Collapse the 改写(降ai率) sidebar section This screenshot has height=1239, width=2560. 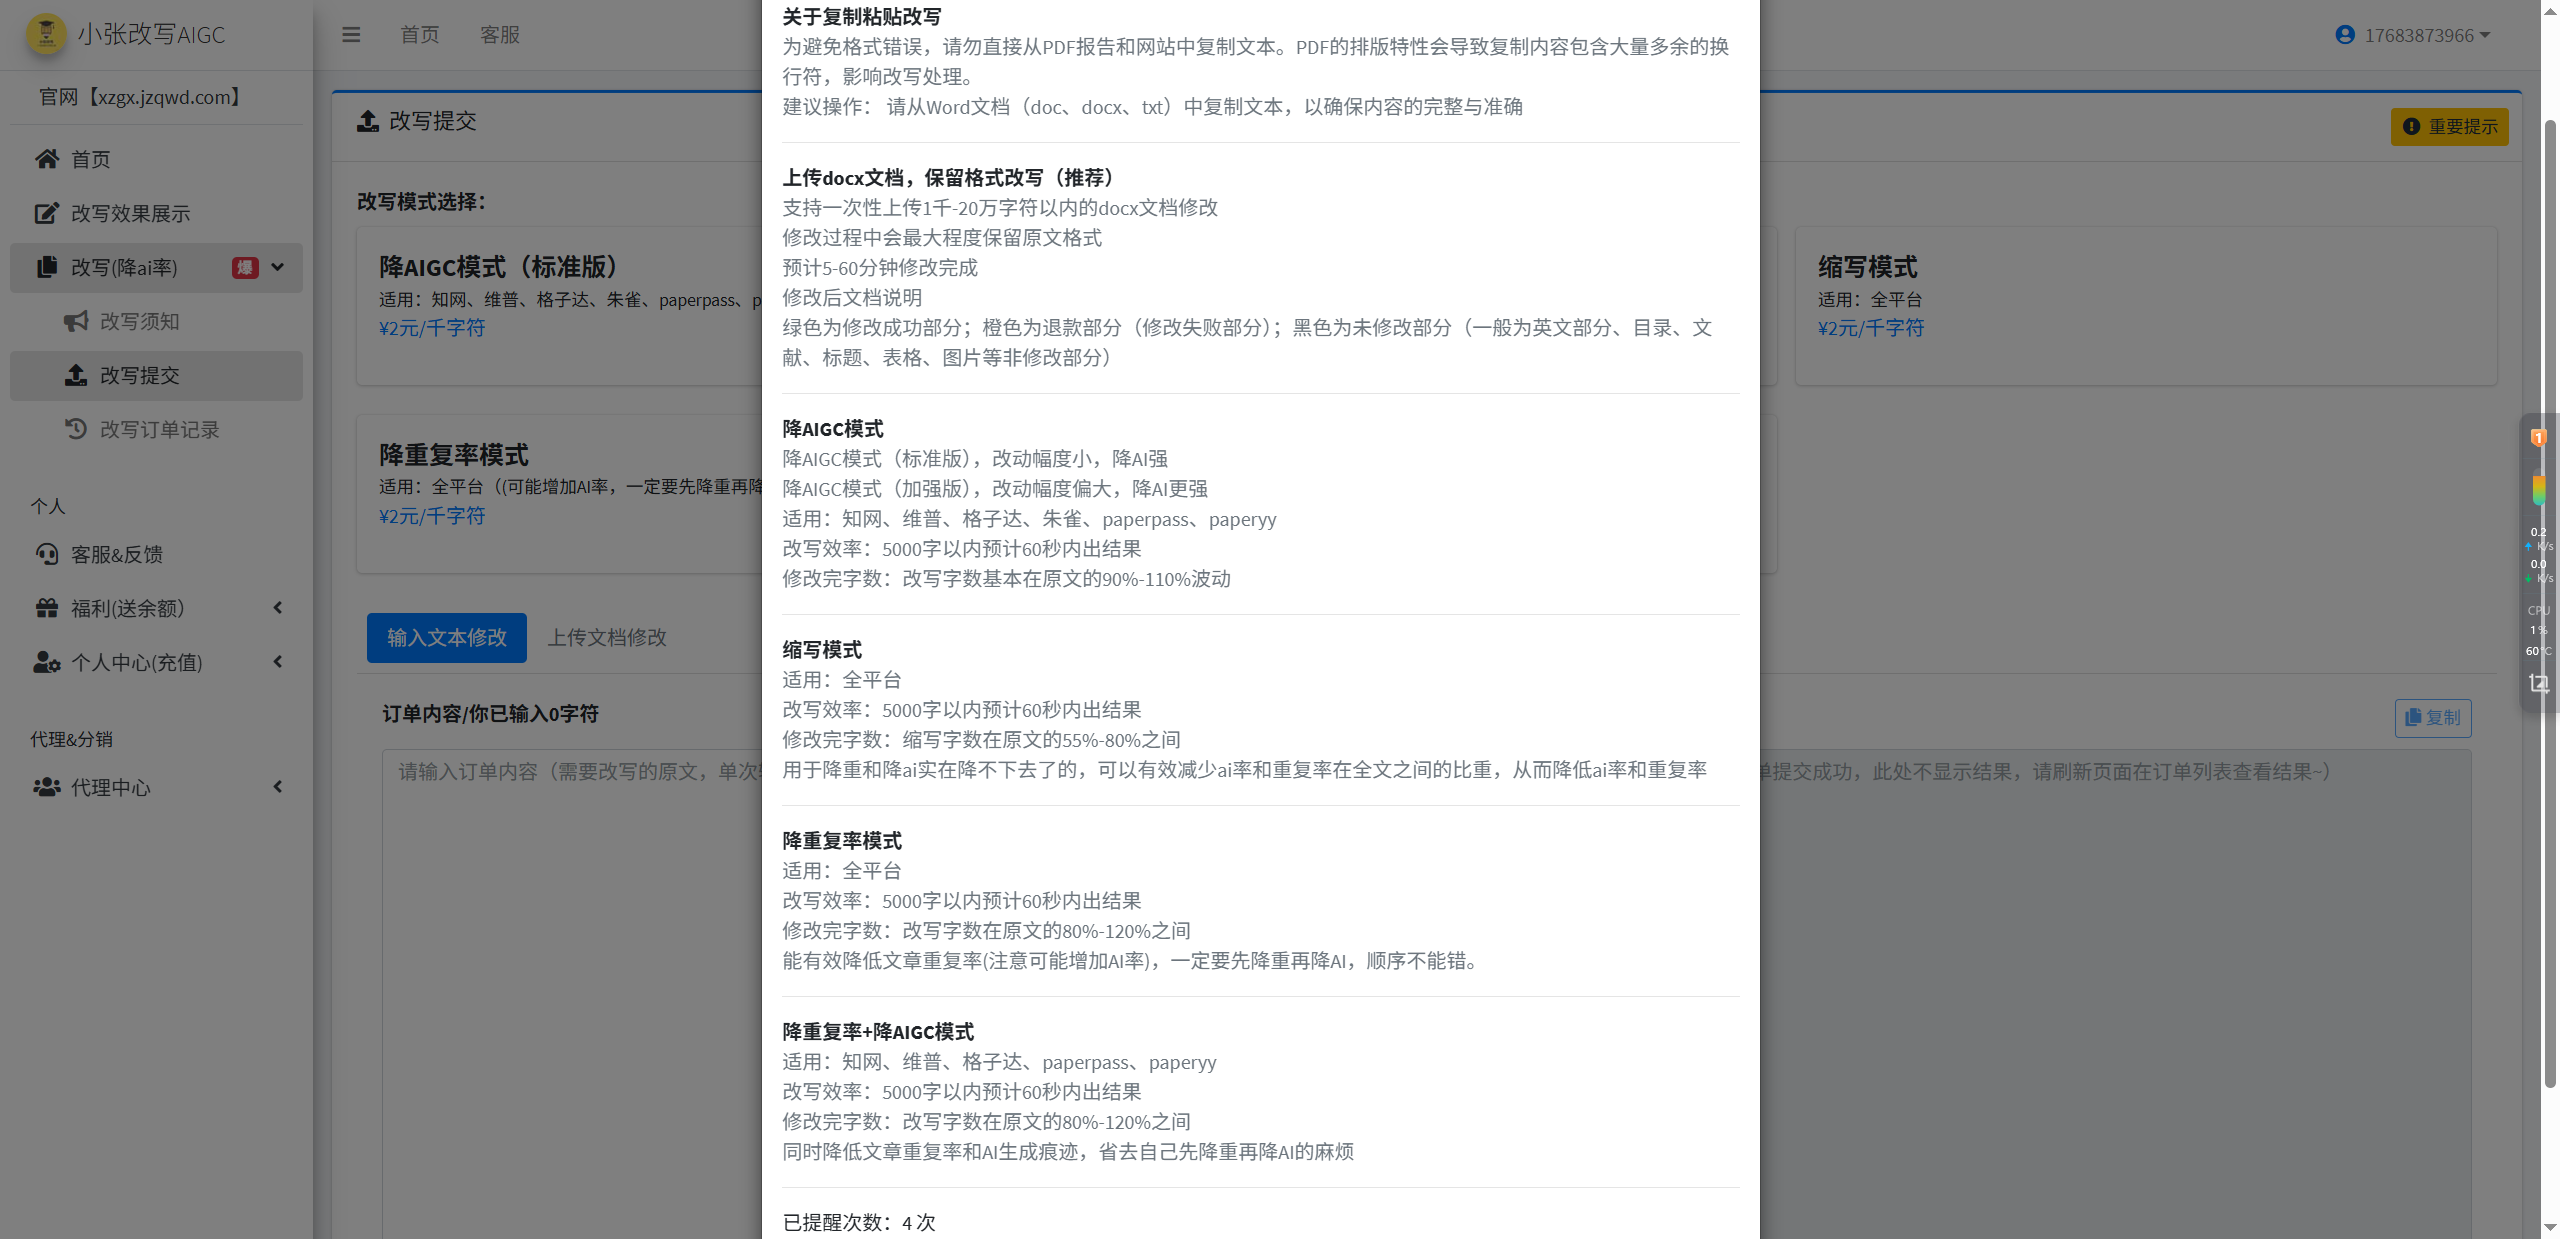click(x=278, y=267)
